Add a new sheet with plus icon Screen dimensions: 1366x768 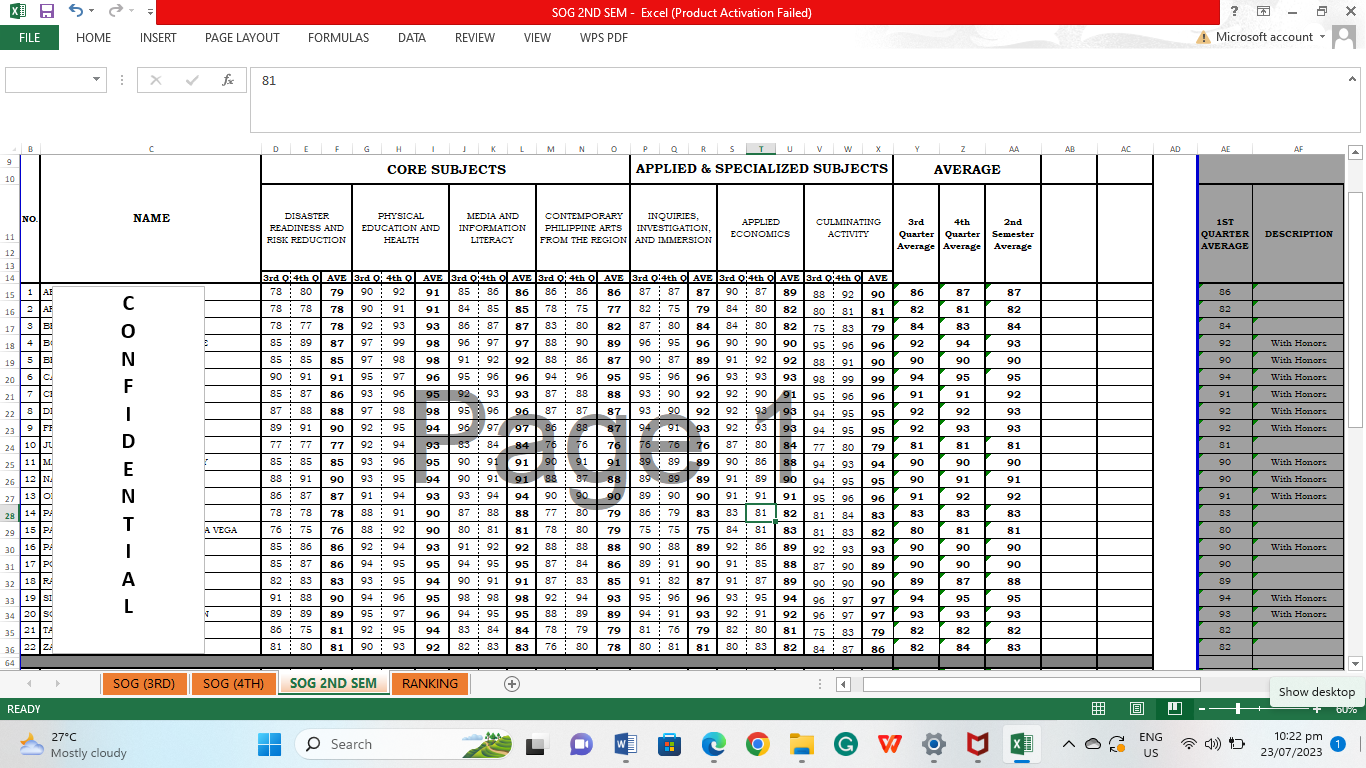pos(512,684)
